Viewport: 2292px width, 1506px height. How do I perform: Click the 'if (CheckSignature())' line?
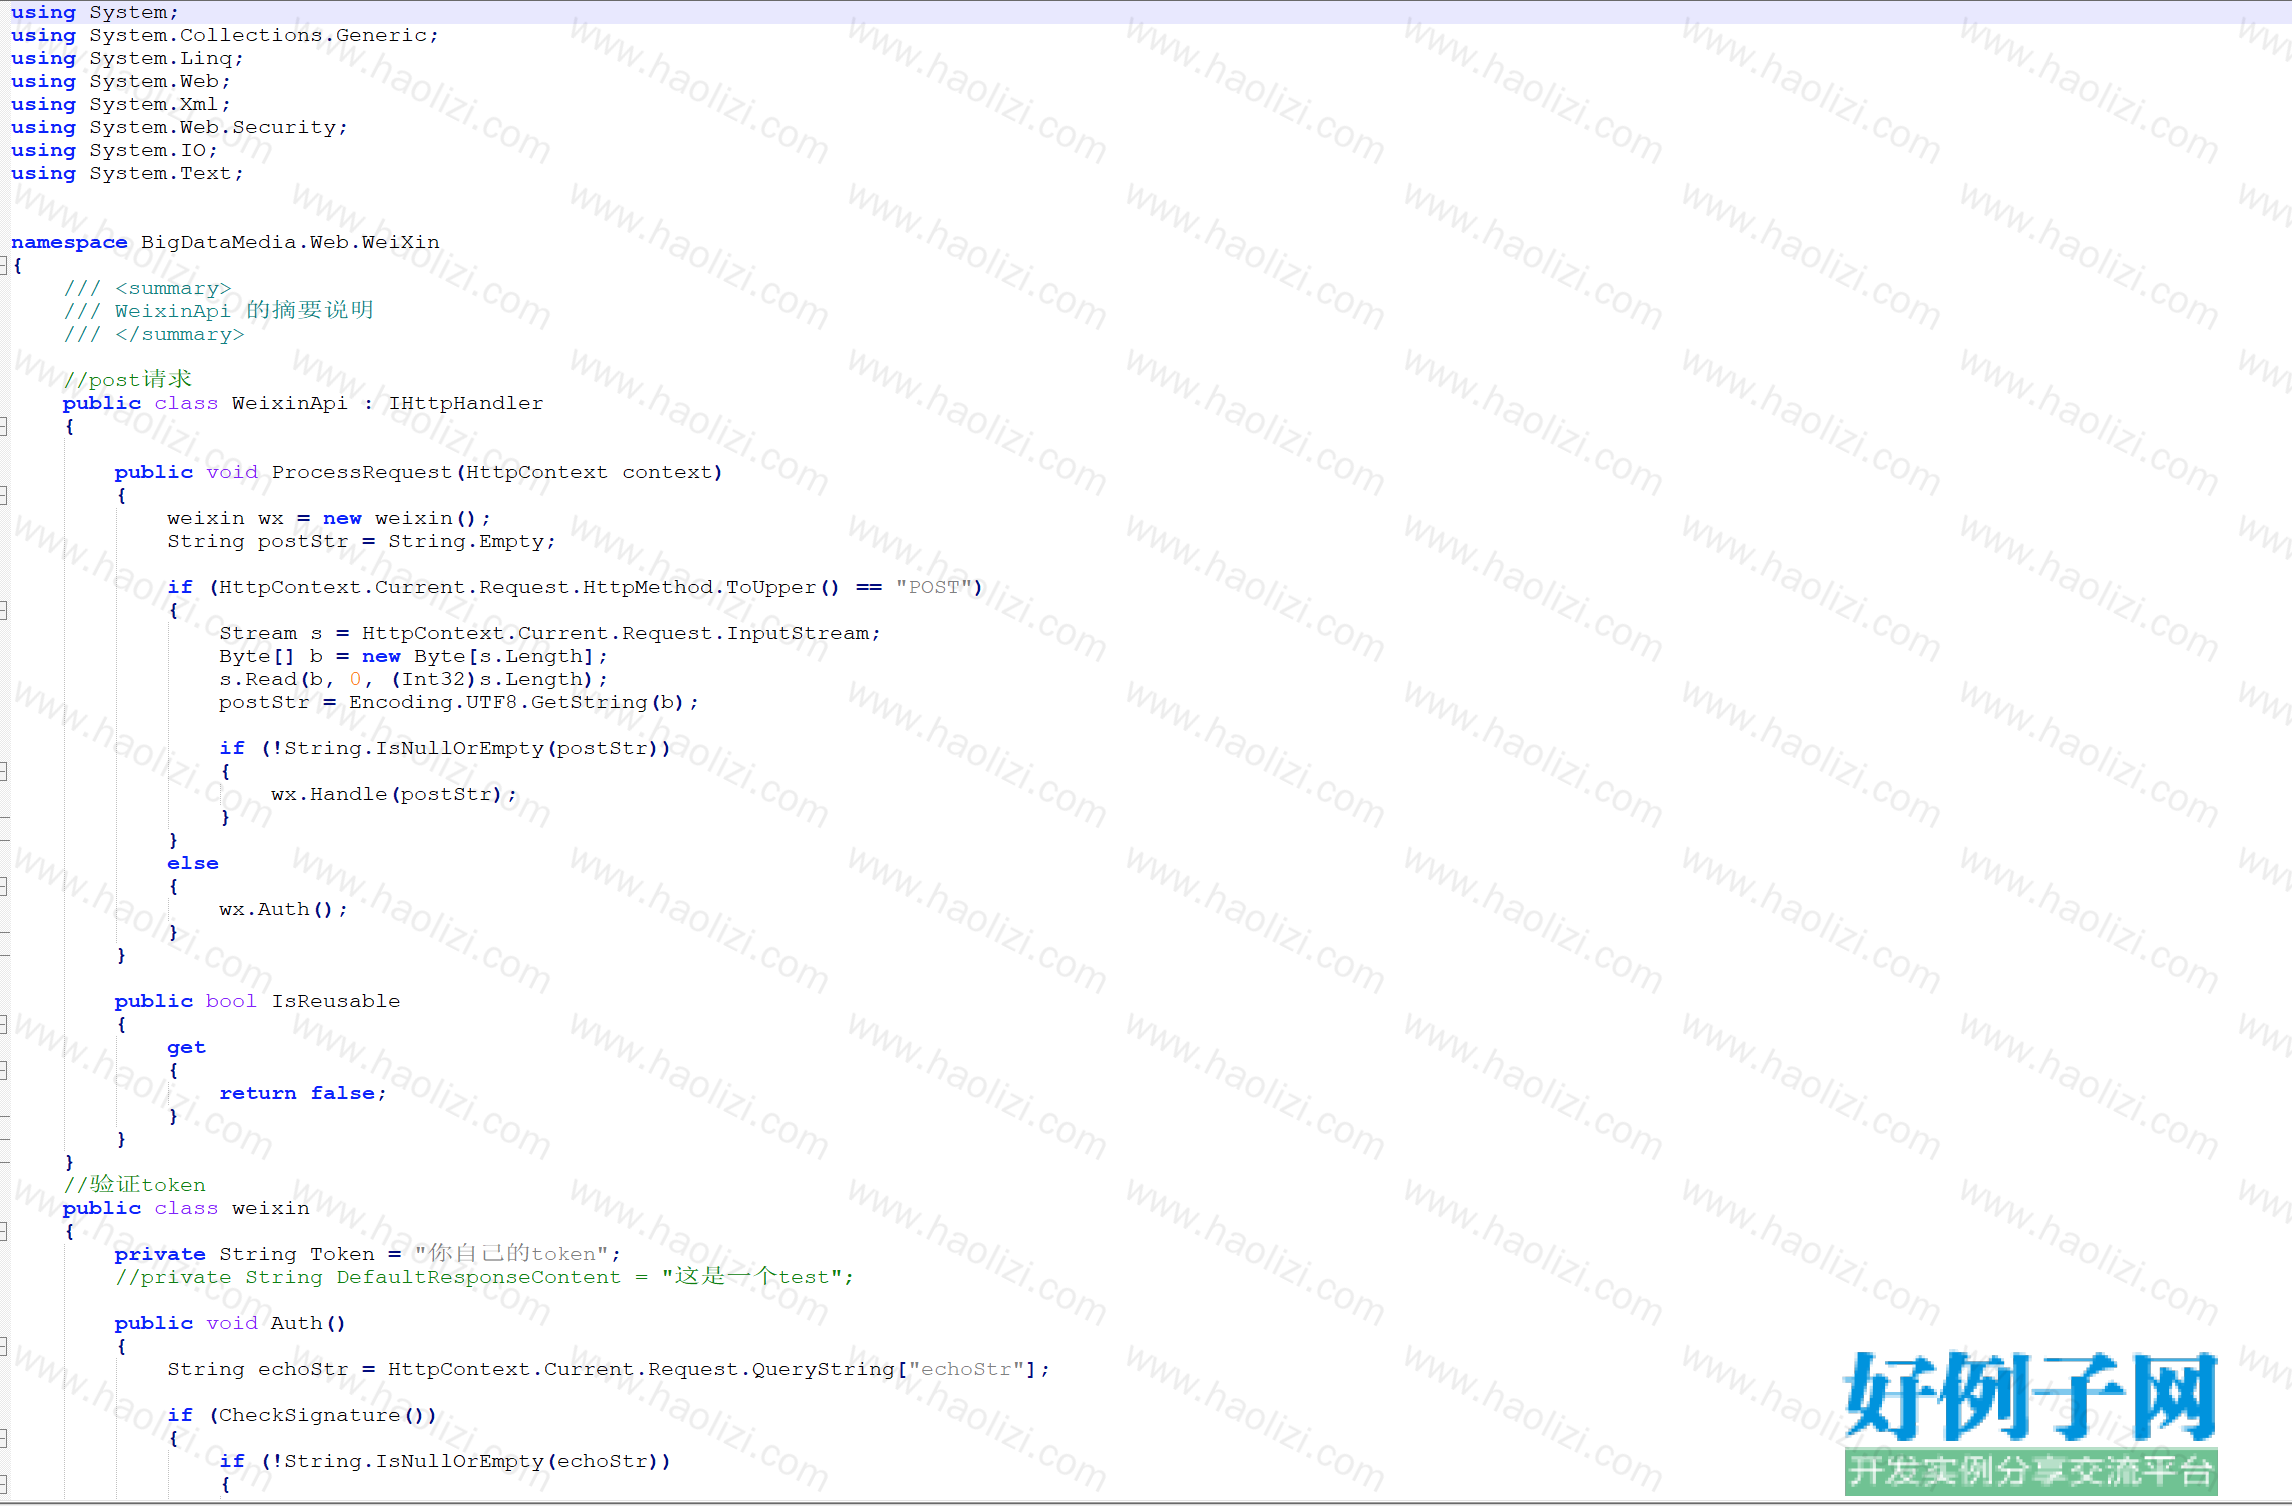[x=302, y=1415]
